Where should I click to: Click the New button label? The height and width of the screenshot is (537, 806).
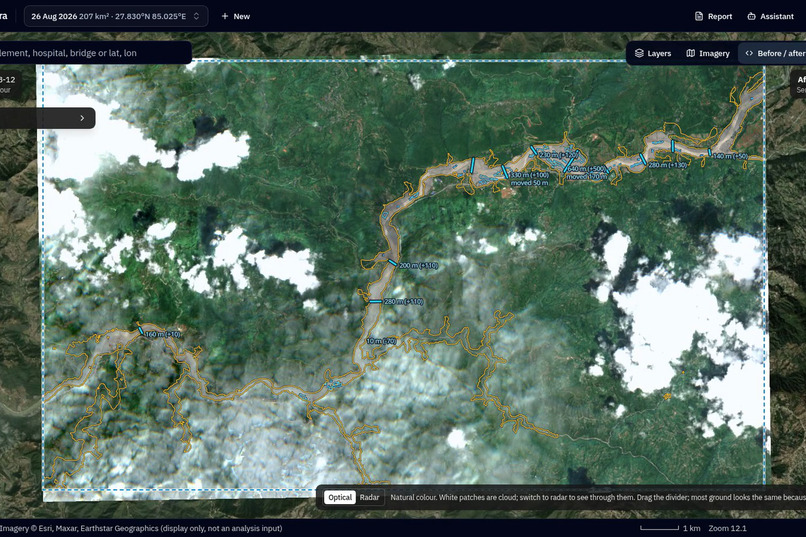tap(242, 16)
